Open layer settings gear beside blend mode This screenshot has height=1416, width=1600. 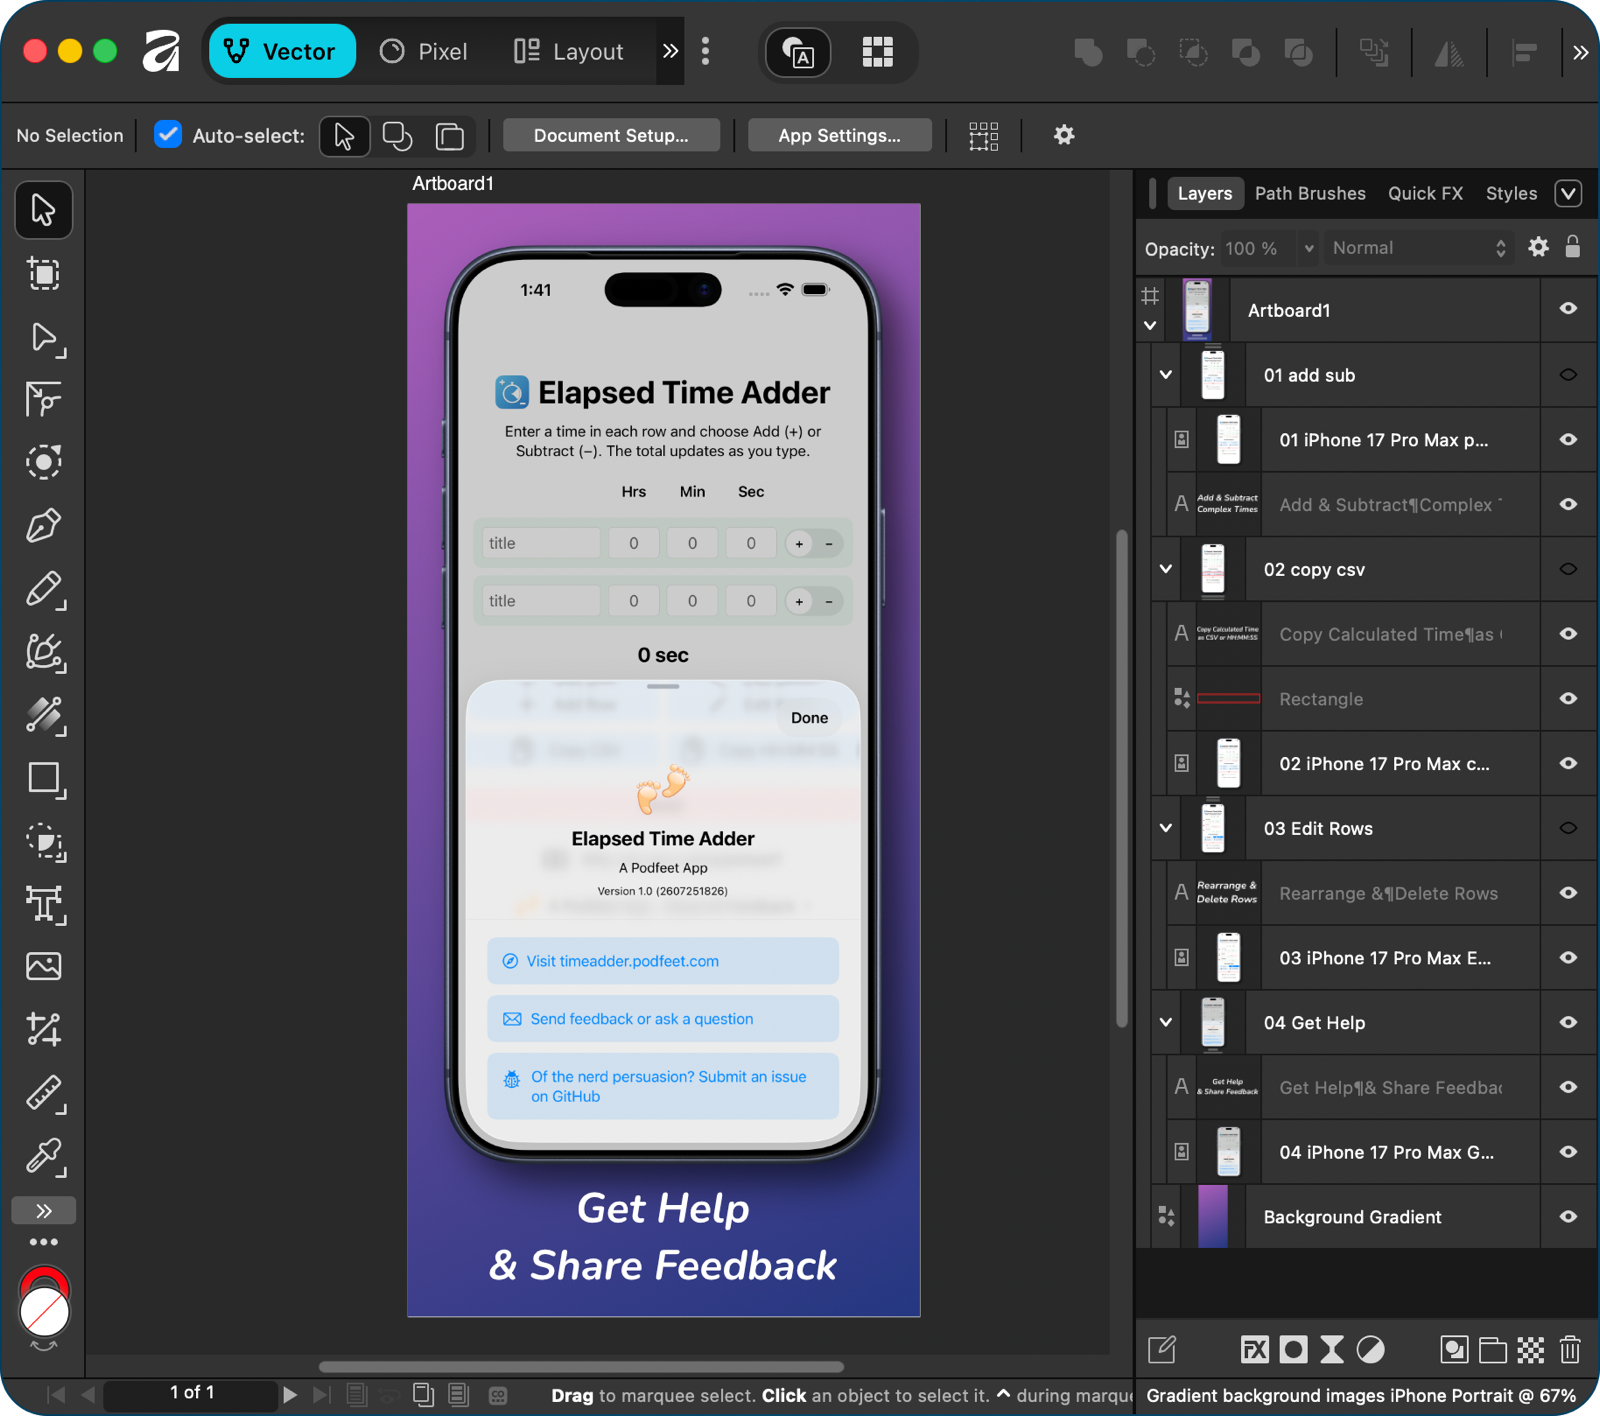point(1538,247)
